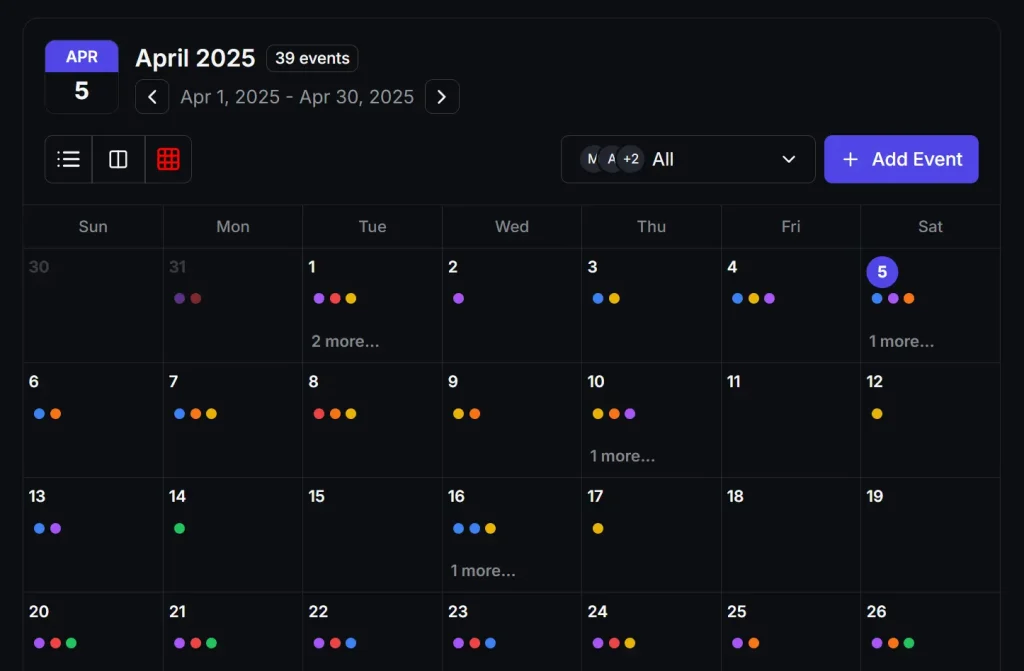Expand the '1 more...' events on April 10
This screenshot has width=1024, height=671.
click(622, 455)
